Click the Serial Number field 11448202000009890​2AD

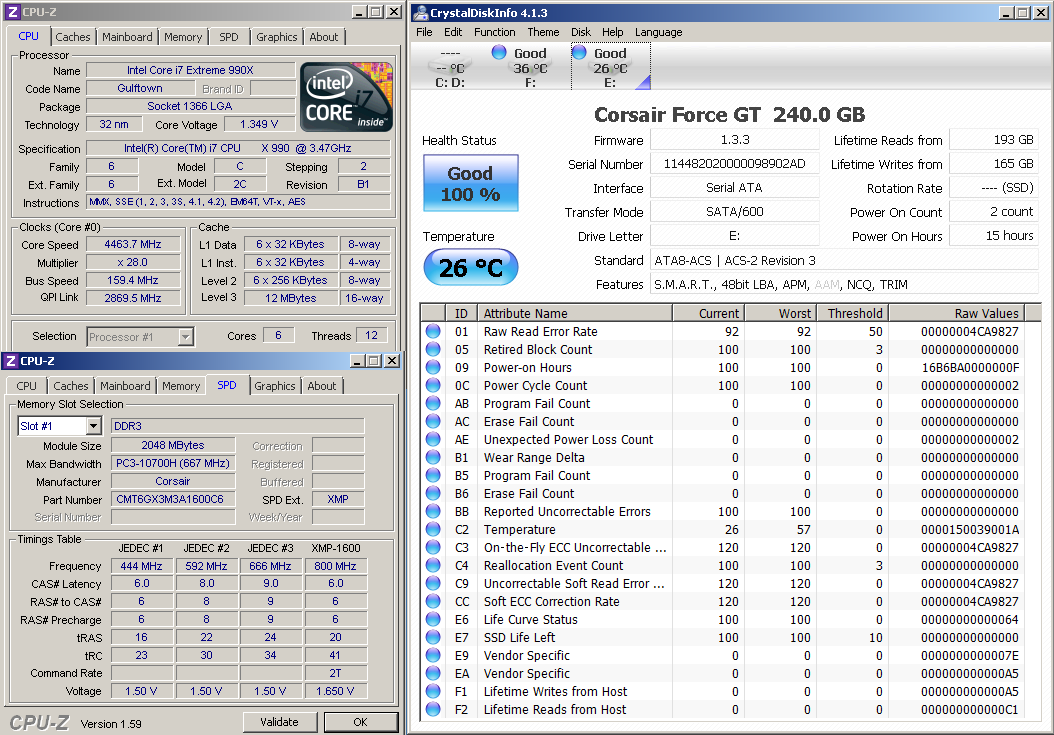[x=735, y=164]
